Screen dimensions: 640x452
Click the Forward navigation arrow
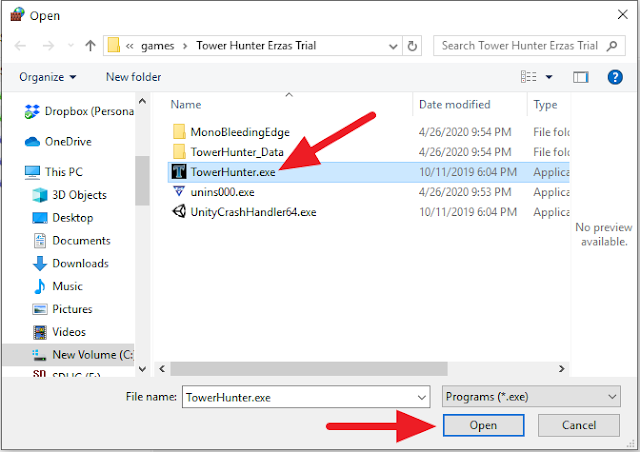click(x=48, y=46)
